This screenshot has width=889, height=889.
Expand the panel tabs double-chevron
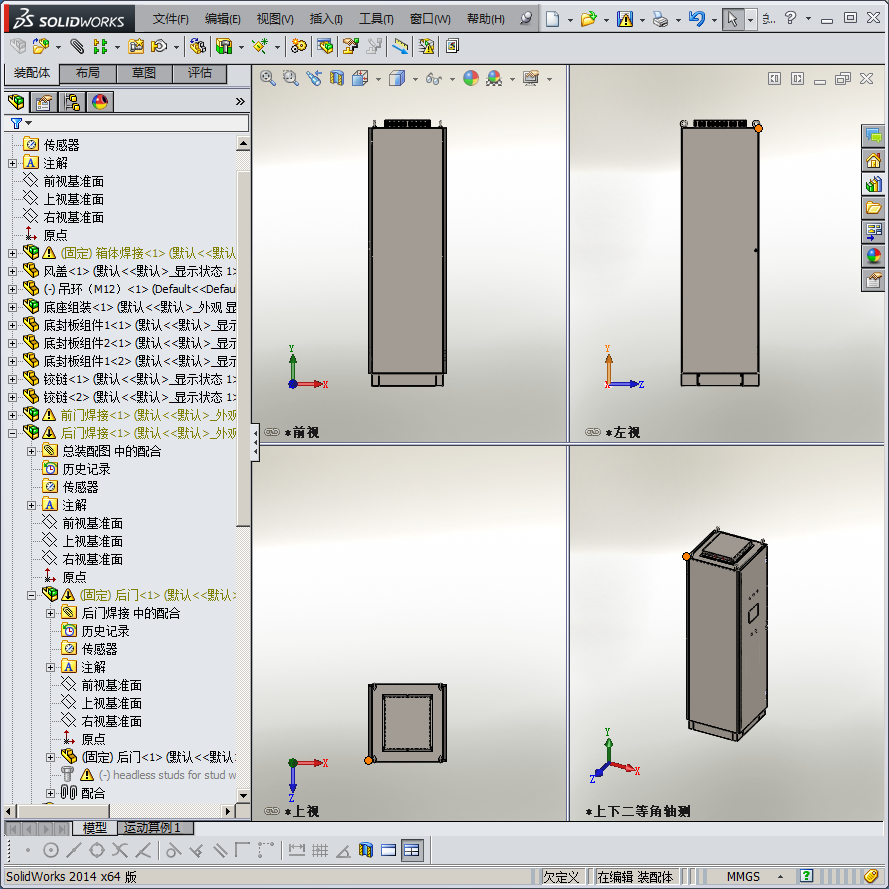[x=240, y=101]
